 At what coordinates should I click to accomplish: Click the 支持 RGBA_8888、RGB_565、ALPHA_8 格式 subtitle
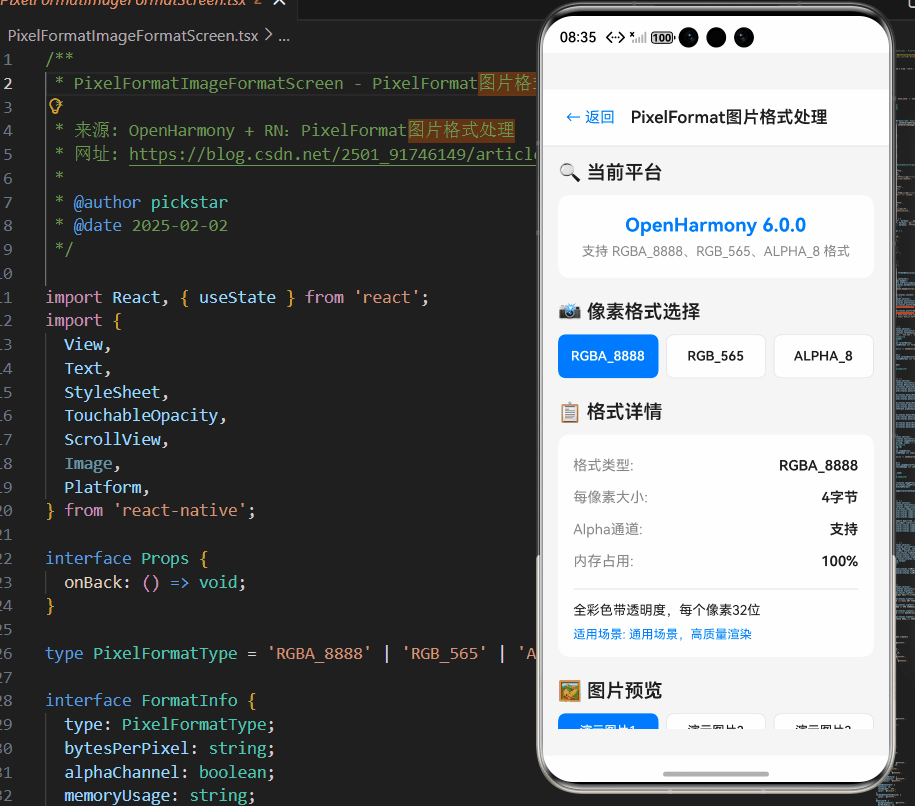715,252
